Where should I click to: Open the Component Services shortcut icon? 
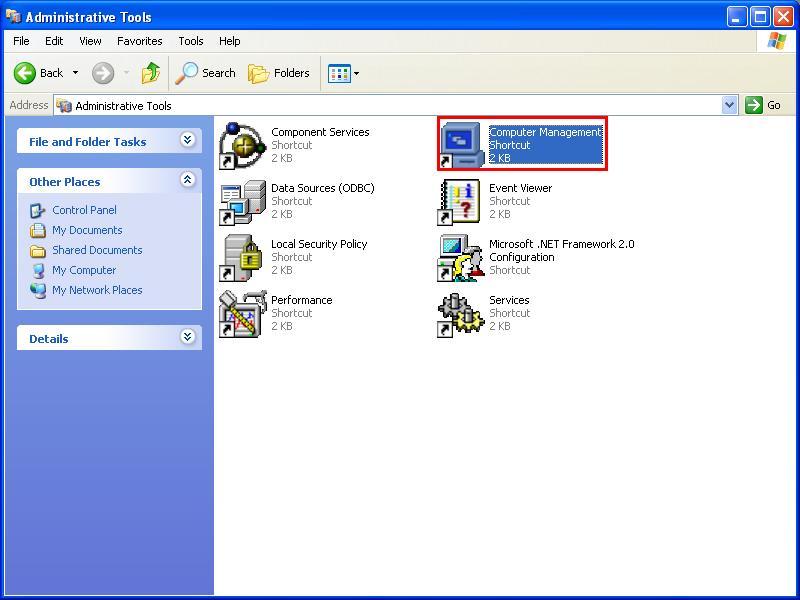click(x=242, y=146)
